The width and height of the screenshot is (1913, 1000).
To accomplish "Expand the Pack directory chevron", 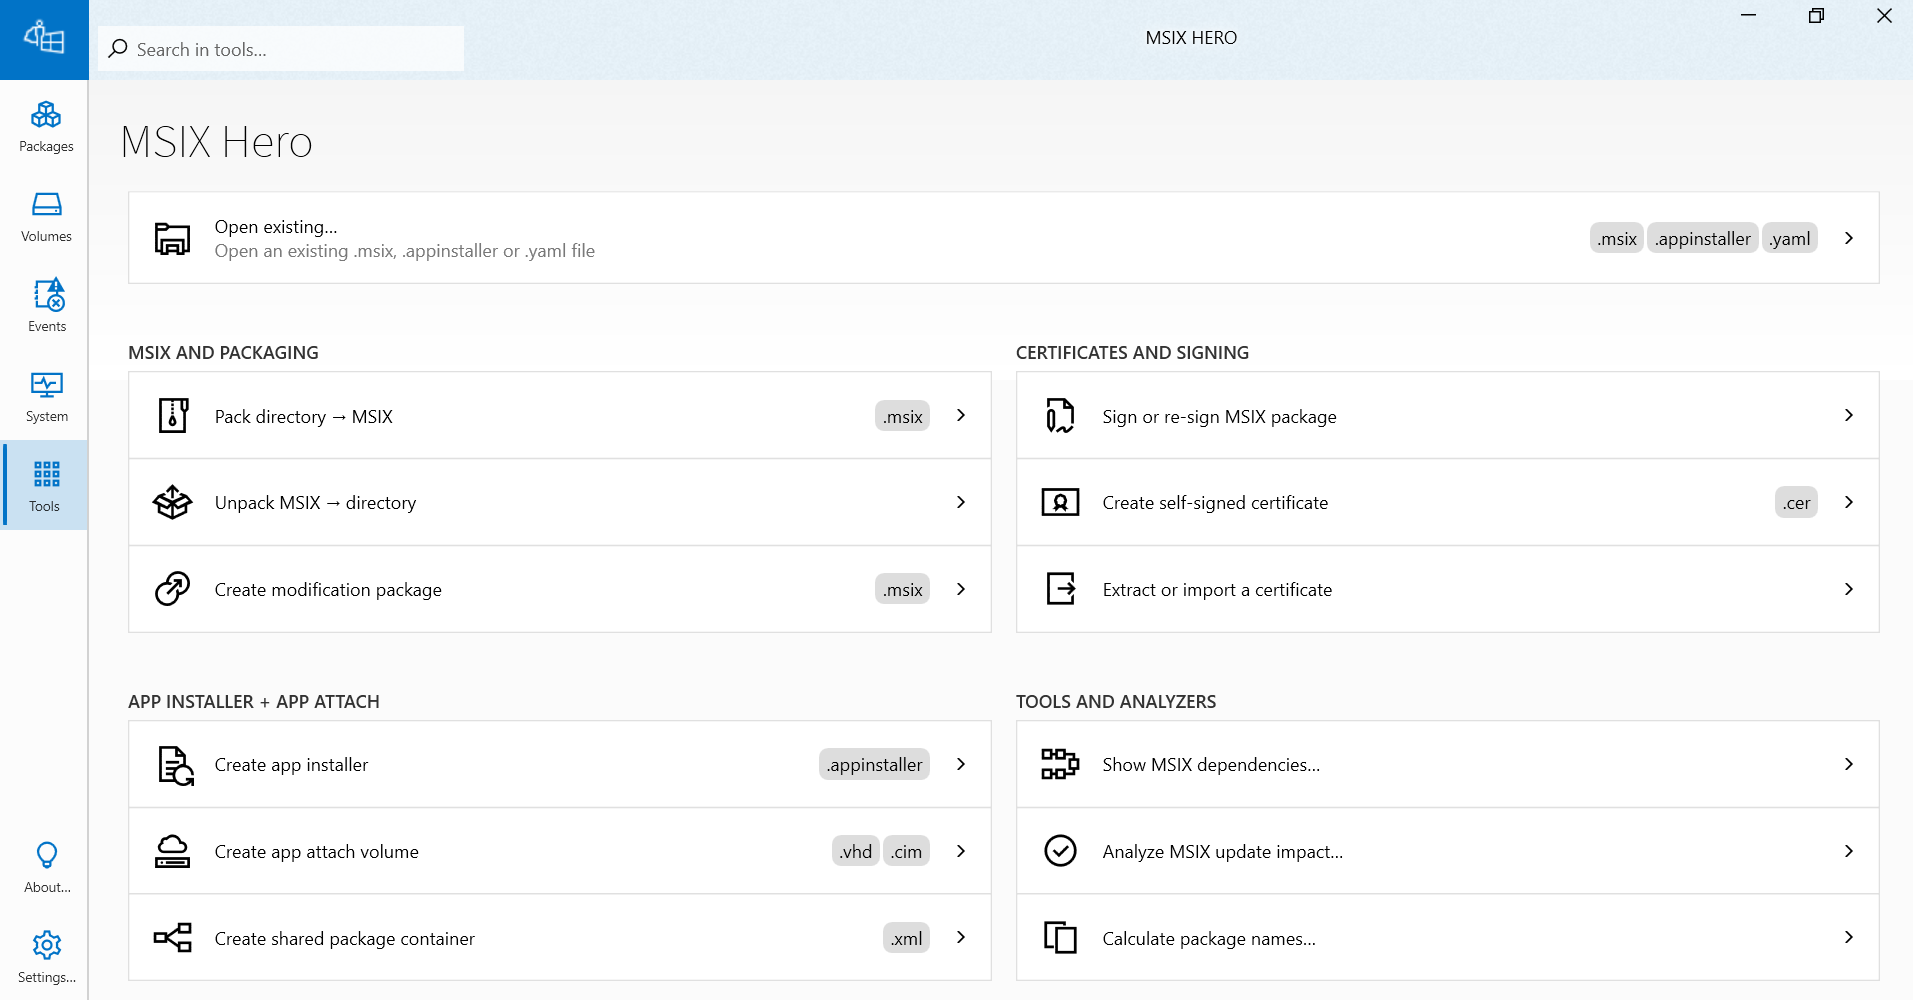I will coord(961,415).
